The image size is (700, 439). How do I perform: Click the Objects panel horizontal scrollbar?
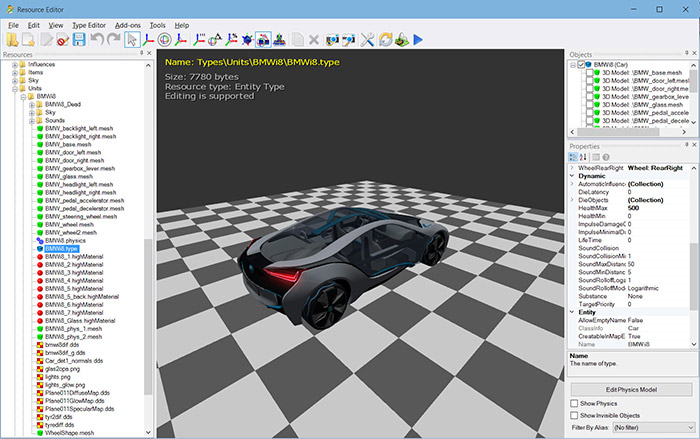coord(618,132)
